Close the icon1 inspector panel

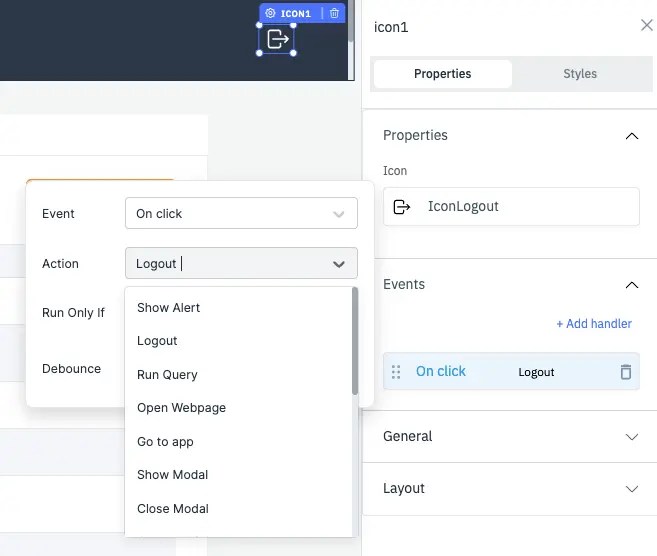click(x=646, y=25)
